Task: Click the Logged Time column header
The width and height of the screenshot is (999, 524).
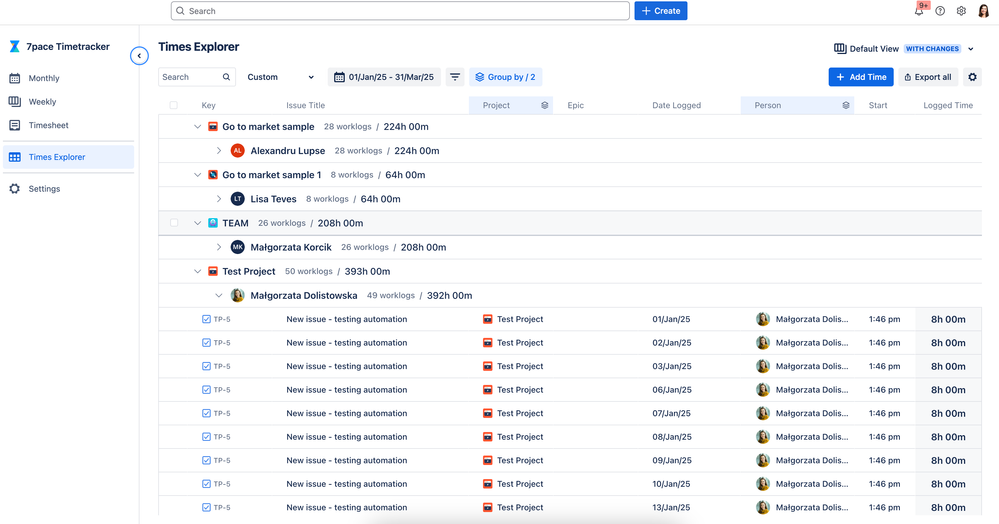Action: click(x=948, y=105)
